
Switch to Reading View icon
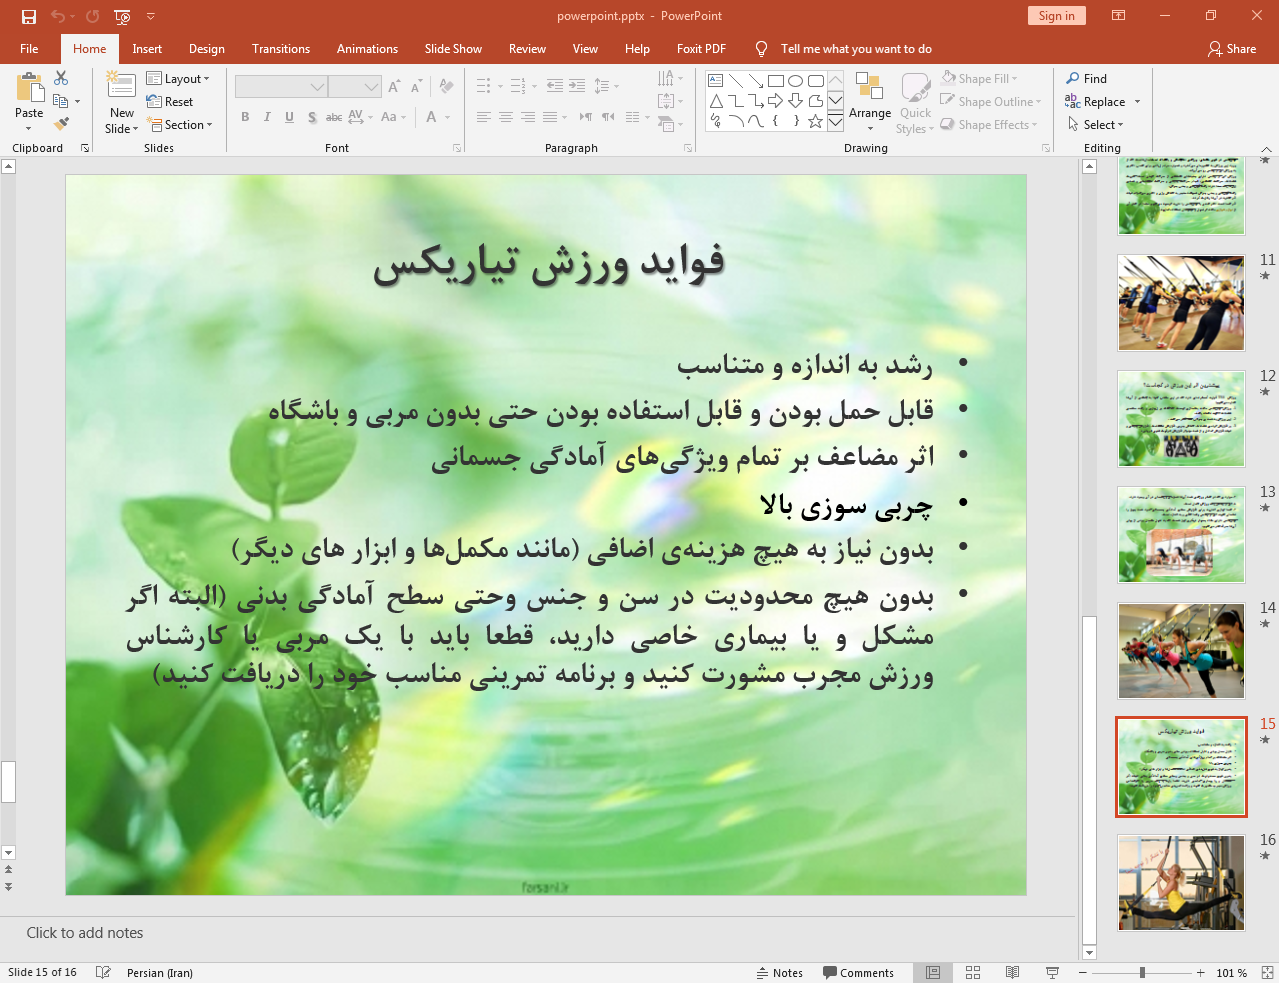pos(1013,973)
